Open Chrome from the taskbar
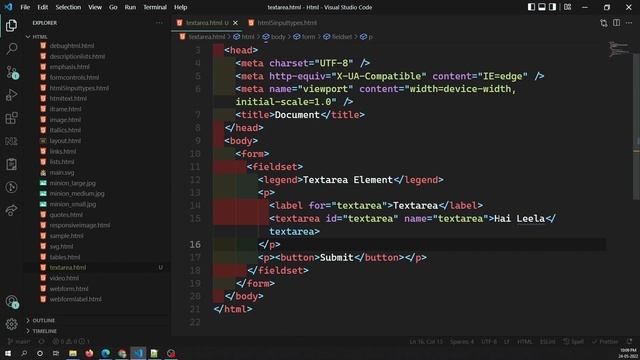This screenshot has height=360, width=640. coord(122,353)
